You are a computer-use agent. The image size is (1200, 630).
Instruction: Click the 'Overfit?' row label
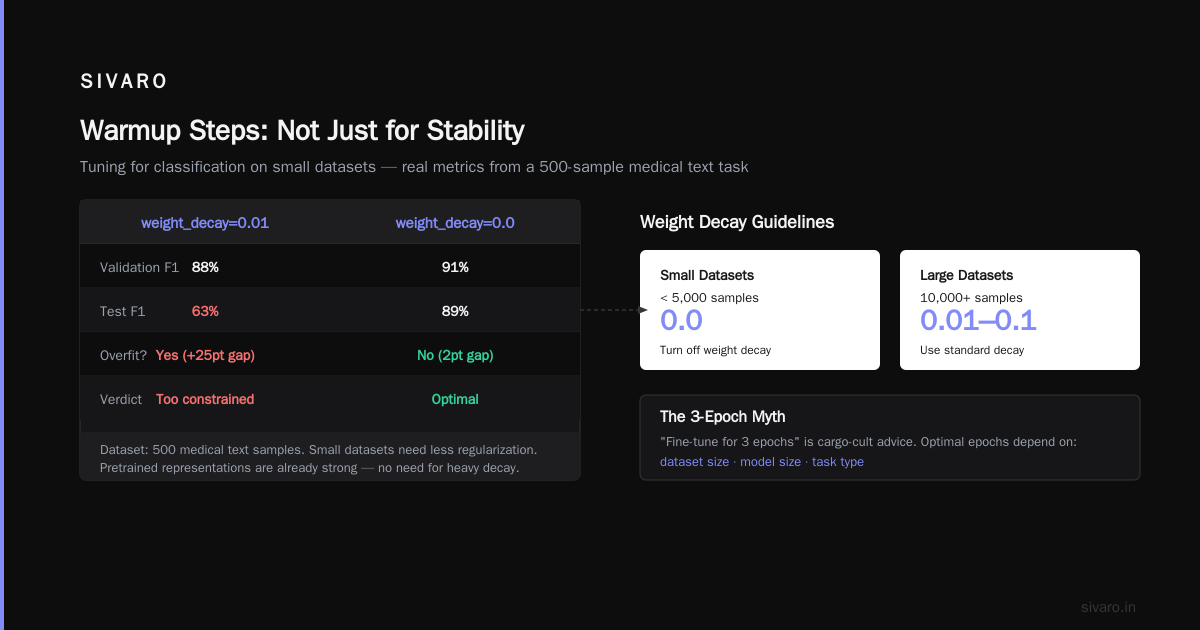tap(124, 355)
